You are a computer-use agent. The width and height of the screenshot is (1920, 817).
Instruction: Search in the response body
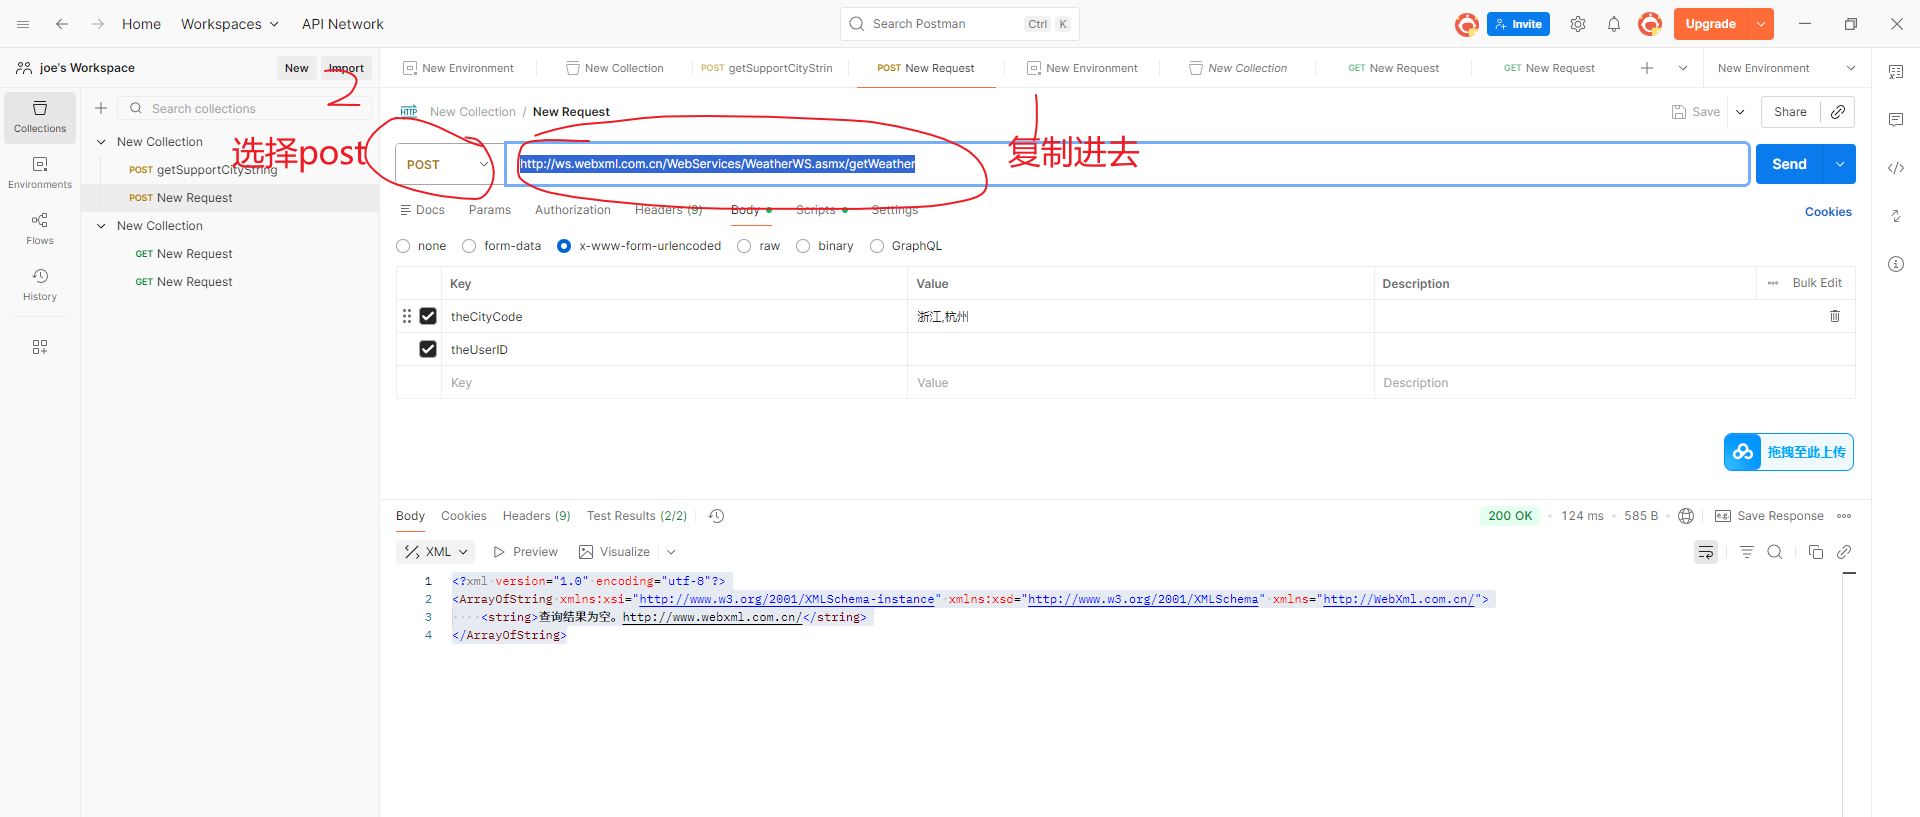pyautogui.click(x=1775, y=552)
